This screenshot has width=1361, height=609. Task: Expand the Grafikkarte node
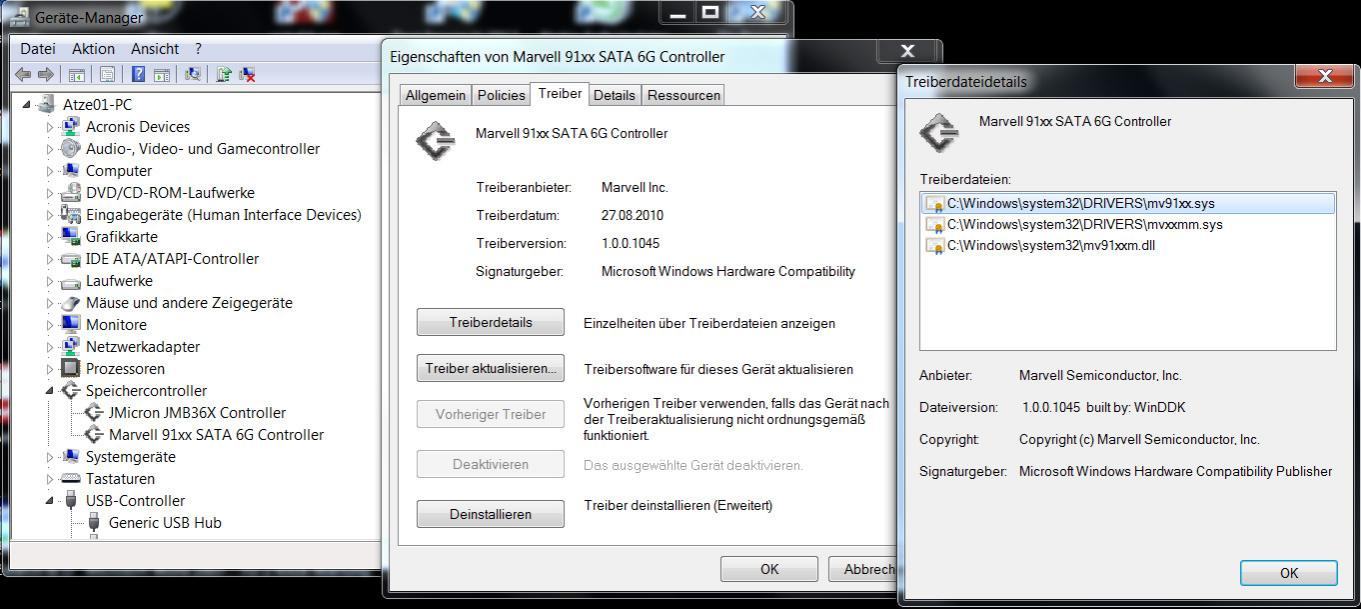tap(50, 237)
